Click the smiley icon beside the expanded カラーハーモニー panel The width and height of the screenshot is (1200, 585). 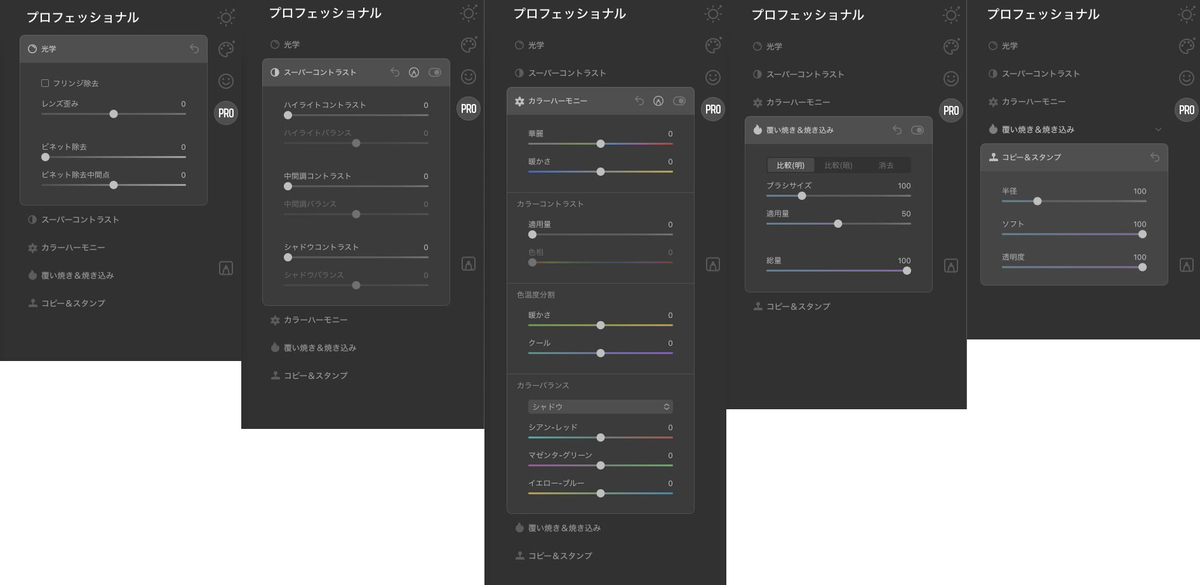[713, 77]
